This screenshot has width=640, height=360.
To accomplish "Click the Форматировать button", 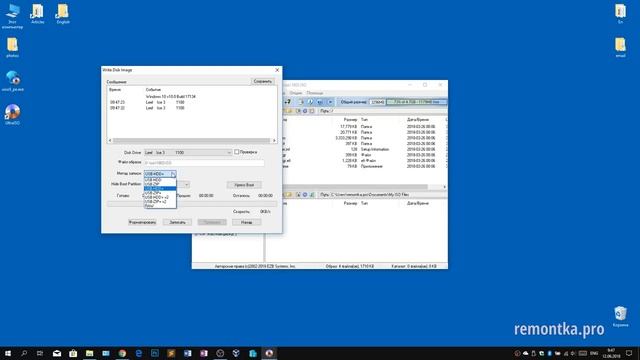I will tap(142, 222).
